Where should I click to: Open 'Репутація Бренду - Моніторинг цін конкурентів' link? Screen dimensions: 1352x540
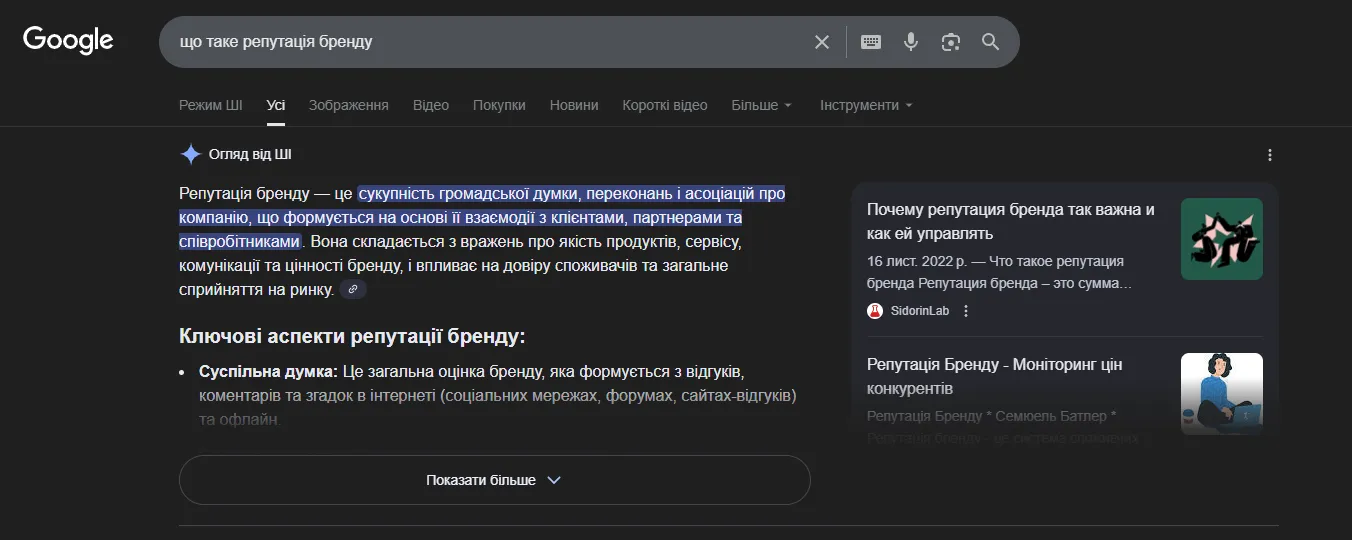(995, 376)
